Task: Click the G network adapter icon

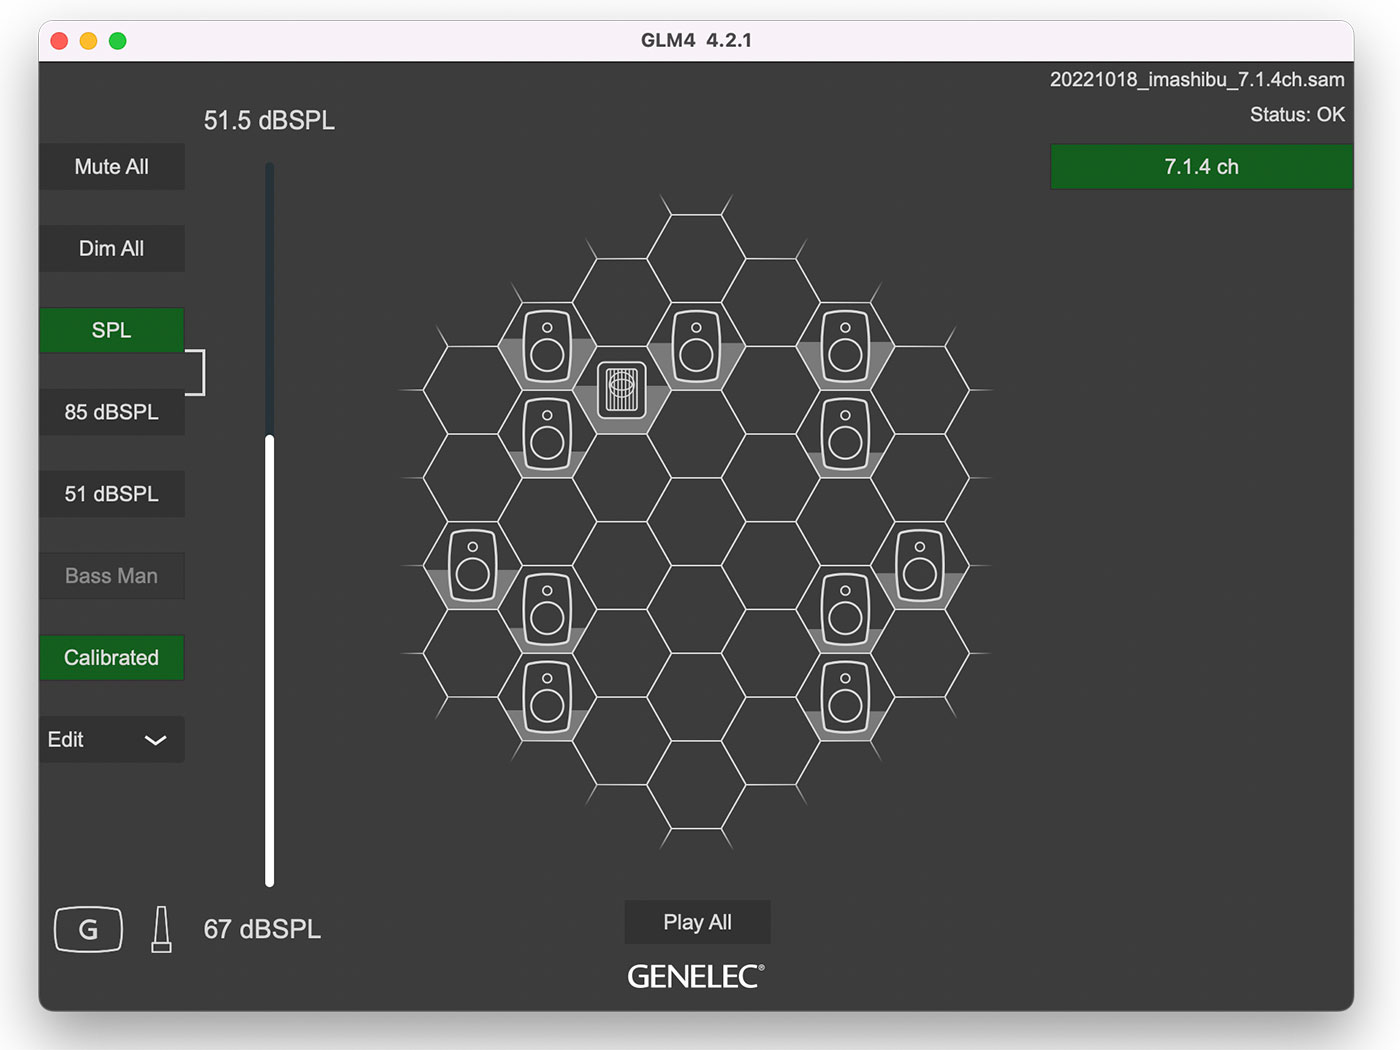Action: (x=88, y=930)
